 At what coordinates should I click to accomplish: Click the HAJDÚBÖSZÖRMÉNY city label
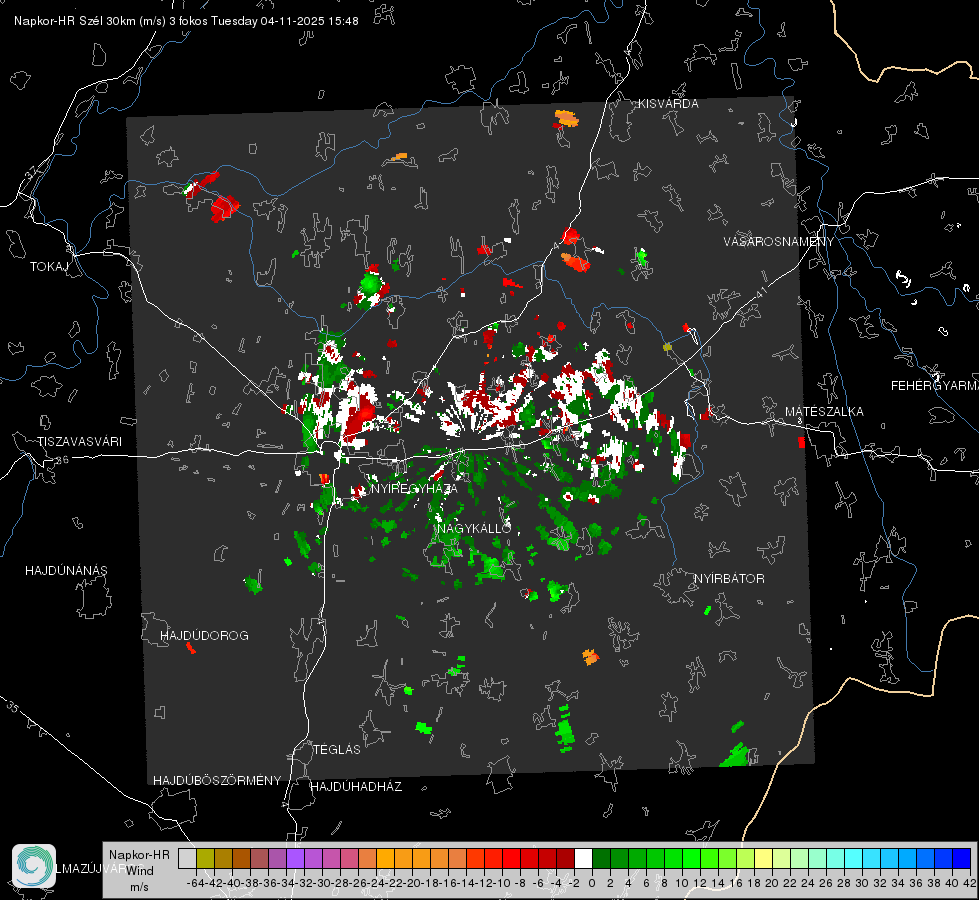217,781
